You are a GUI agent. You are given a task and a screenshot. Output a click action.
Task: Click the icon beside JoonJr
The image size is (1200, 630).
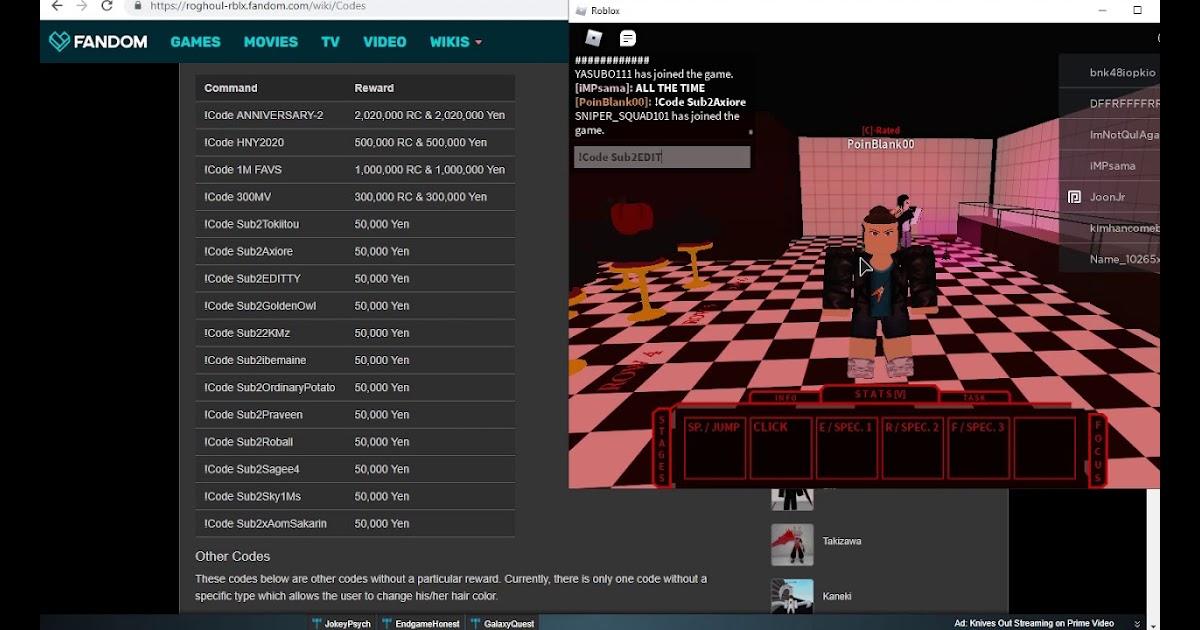pyautogui.click(x=1075, y=197)
